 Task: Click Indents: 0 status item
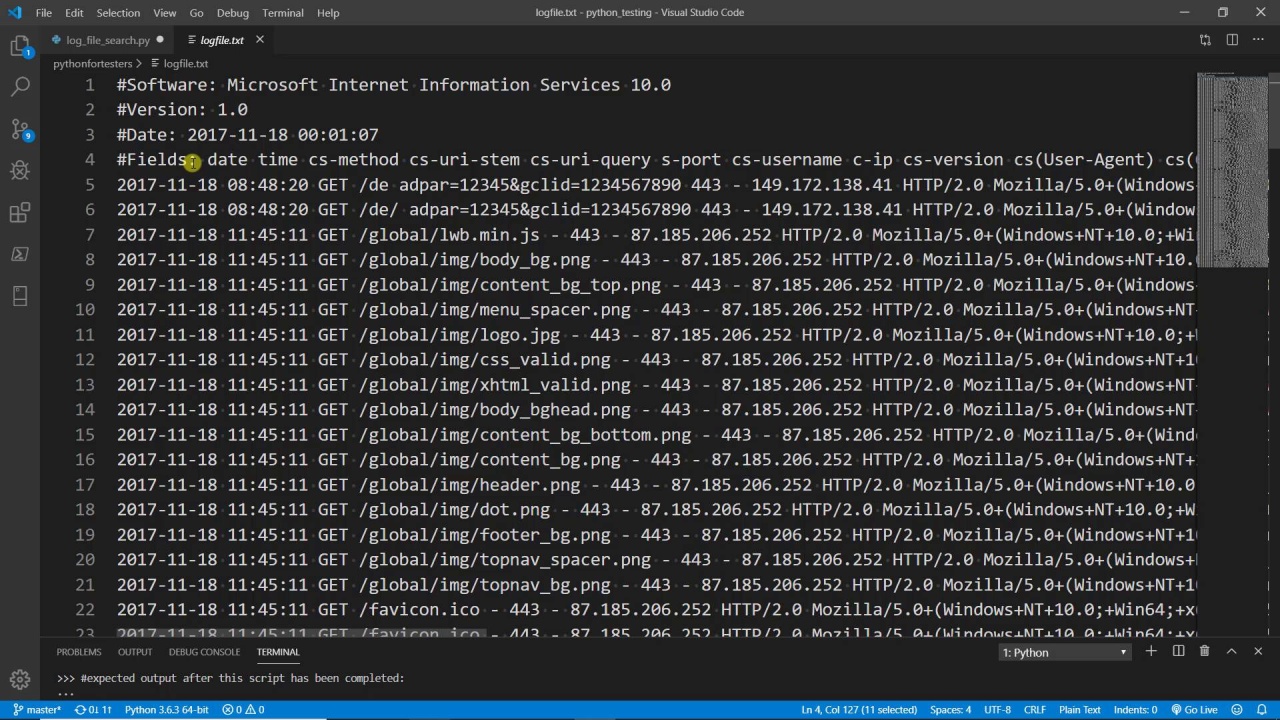pos(1135,710)
